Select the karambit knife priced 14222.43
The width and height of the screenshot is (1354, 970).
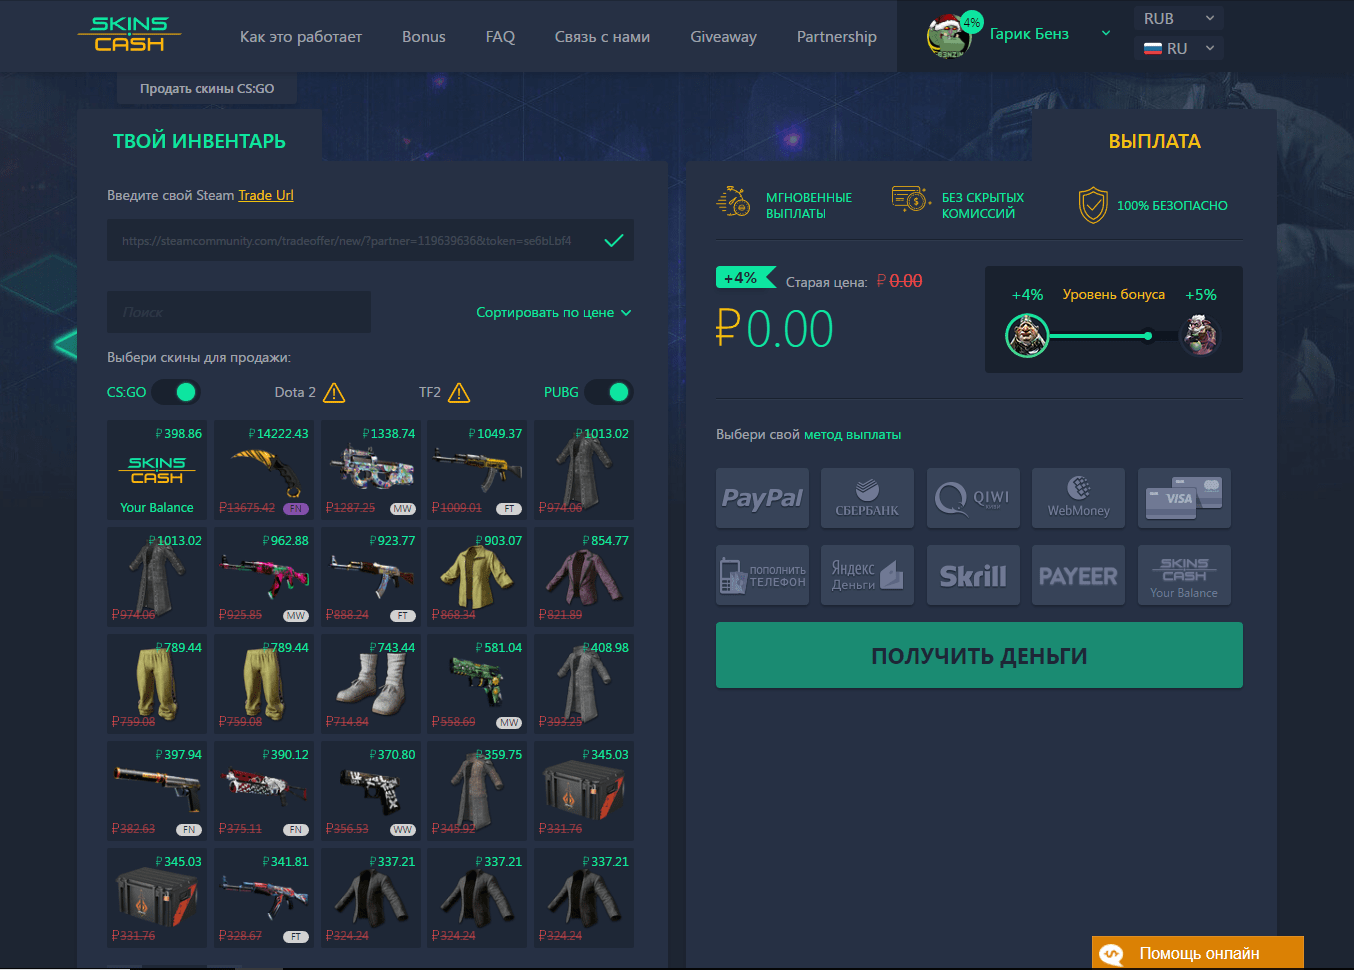click(264, 470)
